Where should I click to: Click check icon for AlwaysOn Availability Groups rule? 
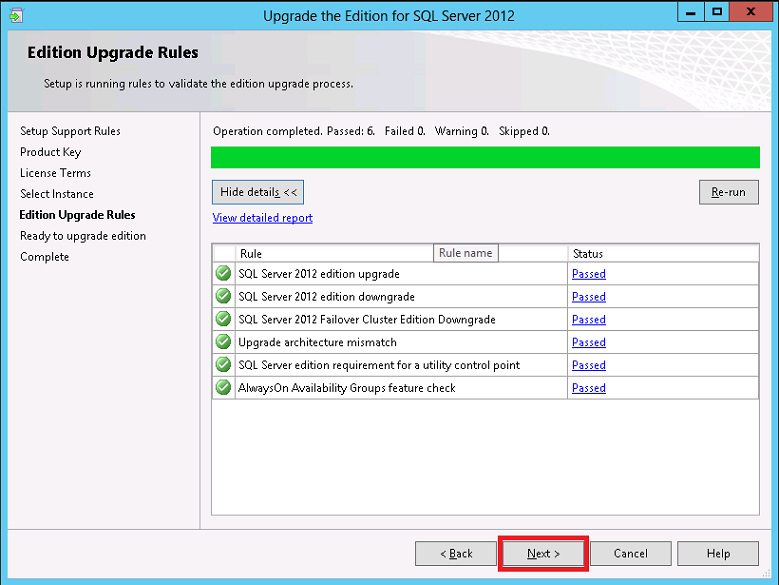click(x=224, y=387)
